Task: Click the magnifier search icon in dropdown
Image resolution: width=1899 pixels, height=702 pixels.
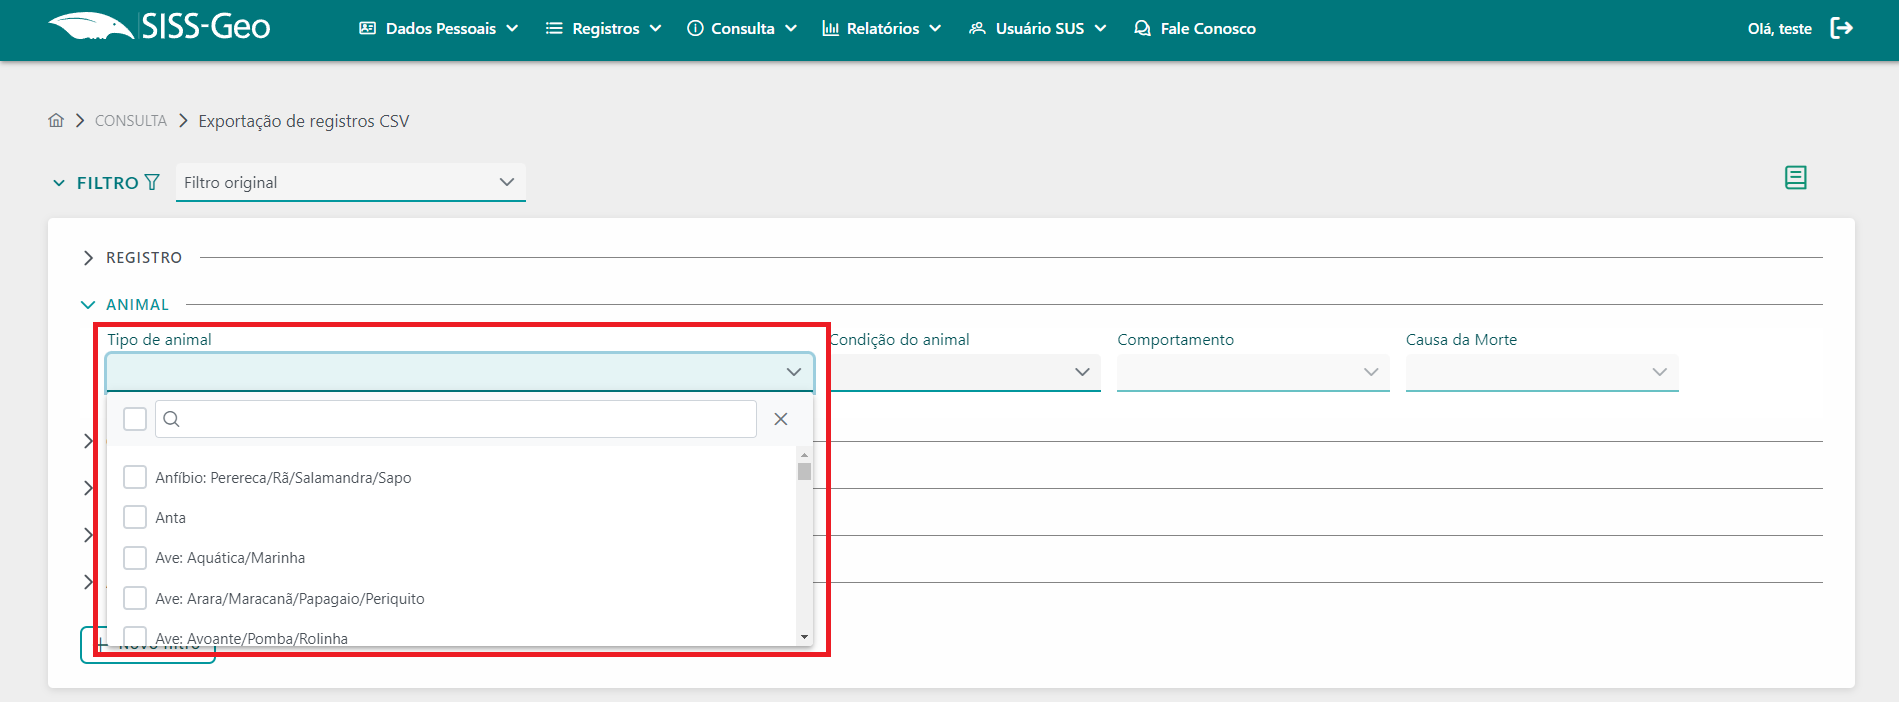Action: 172,419
